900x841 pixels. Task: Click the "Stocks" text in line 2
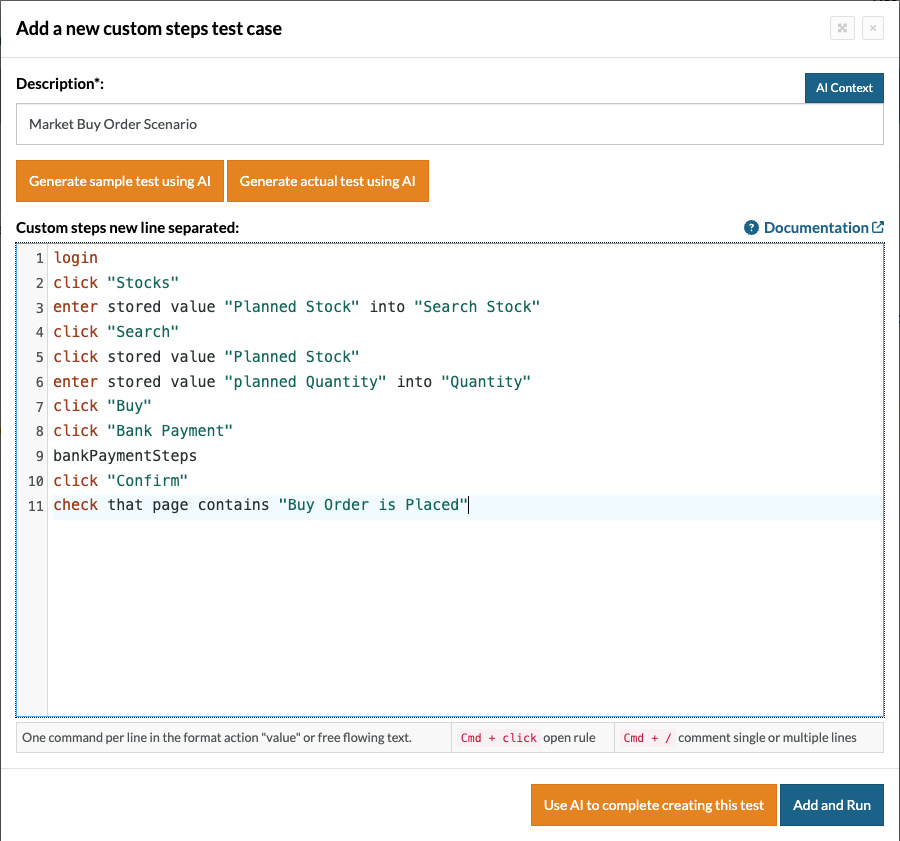click(x=142, y=283)
